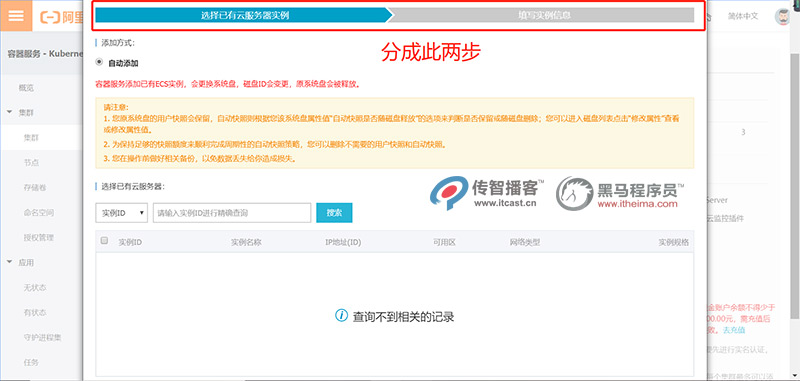The image size is (800, 381).
Task: Open 有状态 in the sidebar
Action: (x=35, y=313)
